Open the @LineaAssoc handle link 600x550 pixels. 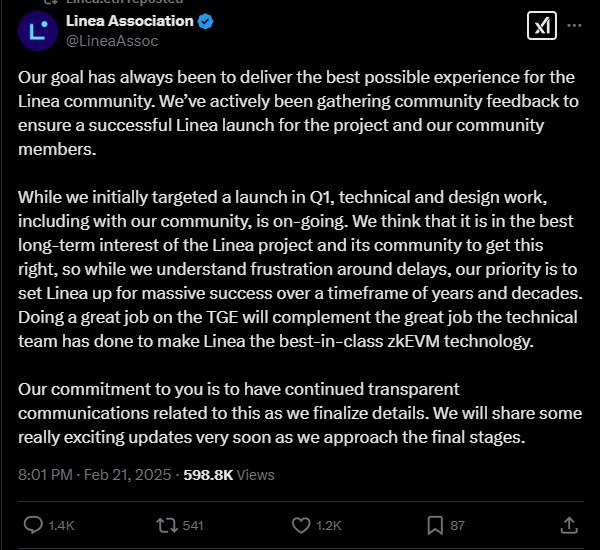(112, 41)
